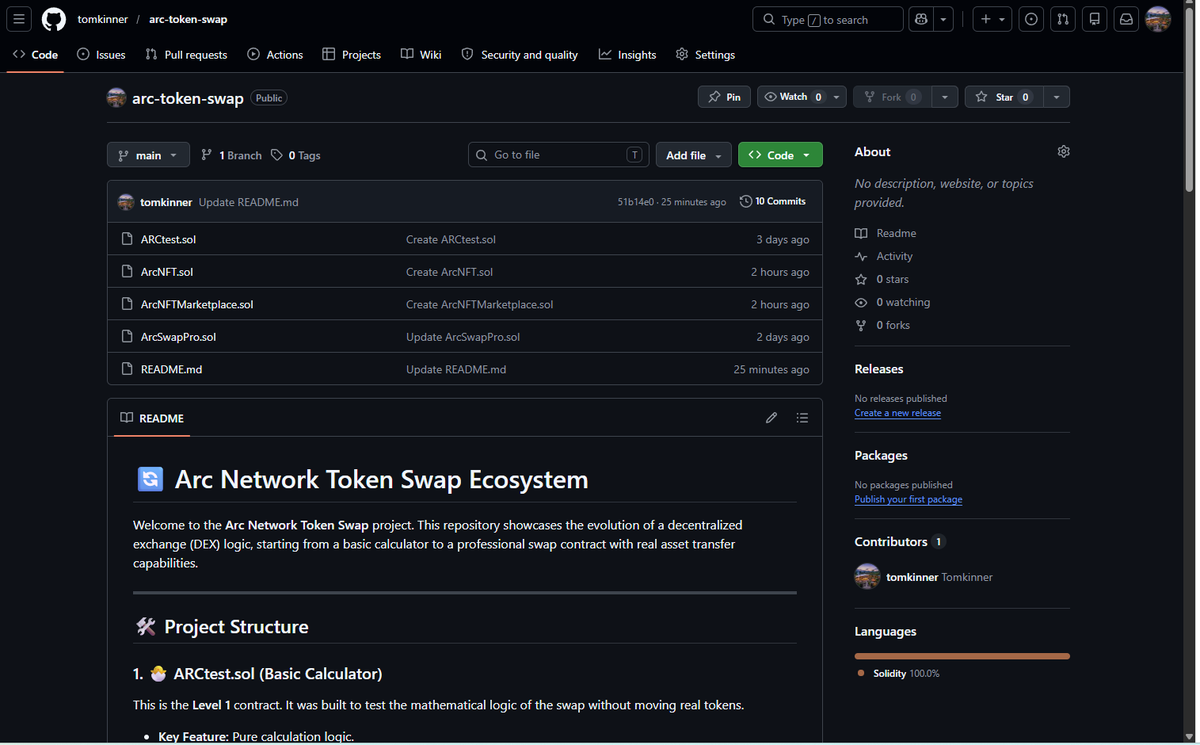Toggle Watch notifications for repository
The height and width of the screenshot is (745, 1200).
[802, 97]
